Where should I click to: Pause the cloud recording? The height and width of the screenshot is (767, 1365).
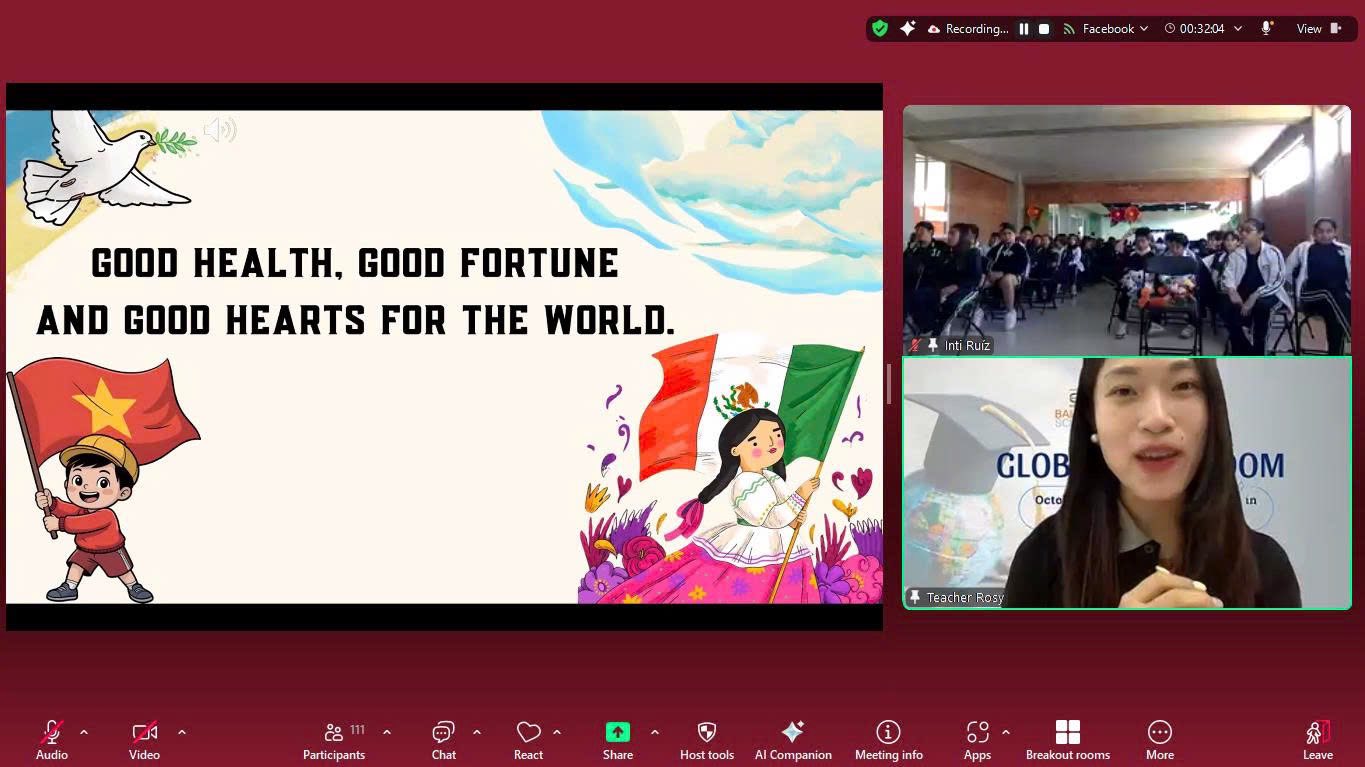[x=1023, y=29]
